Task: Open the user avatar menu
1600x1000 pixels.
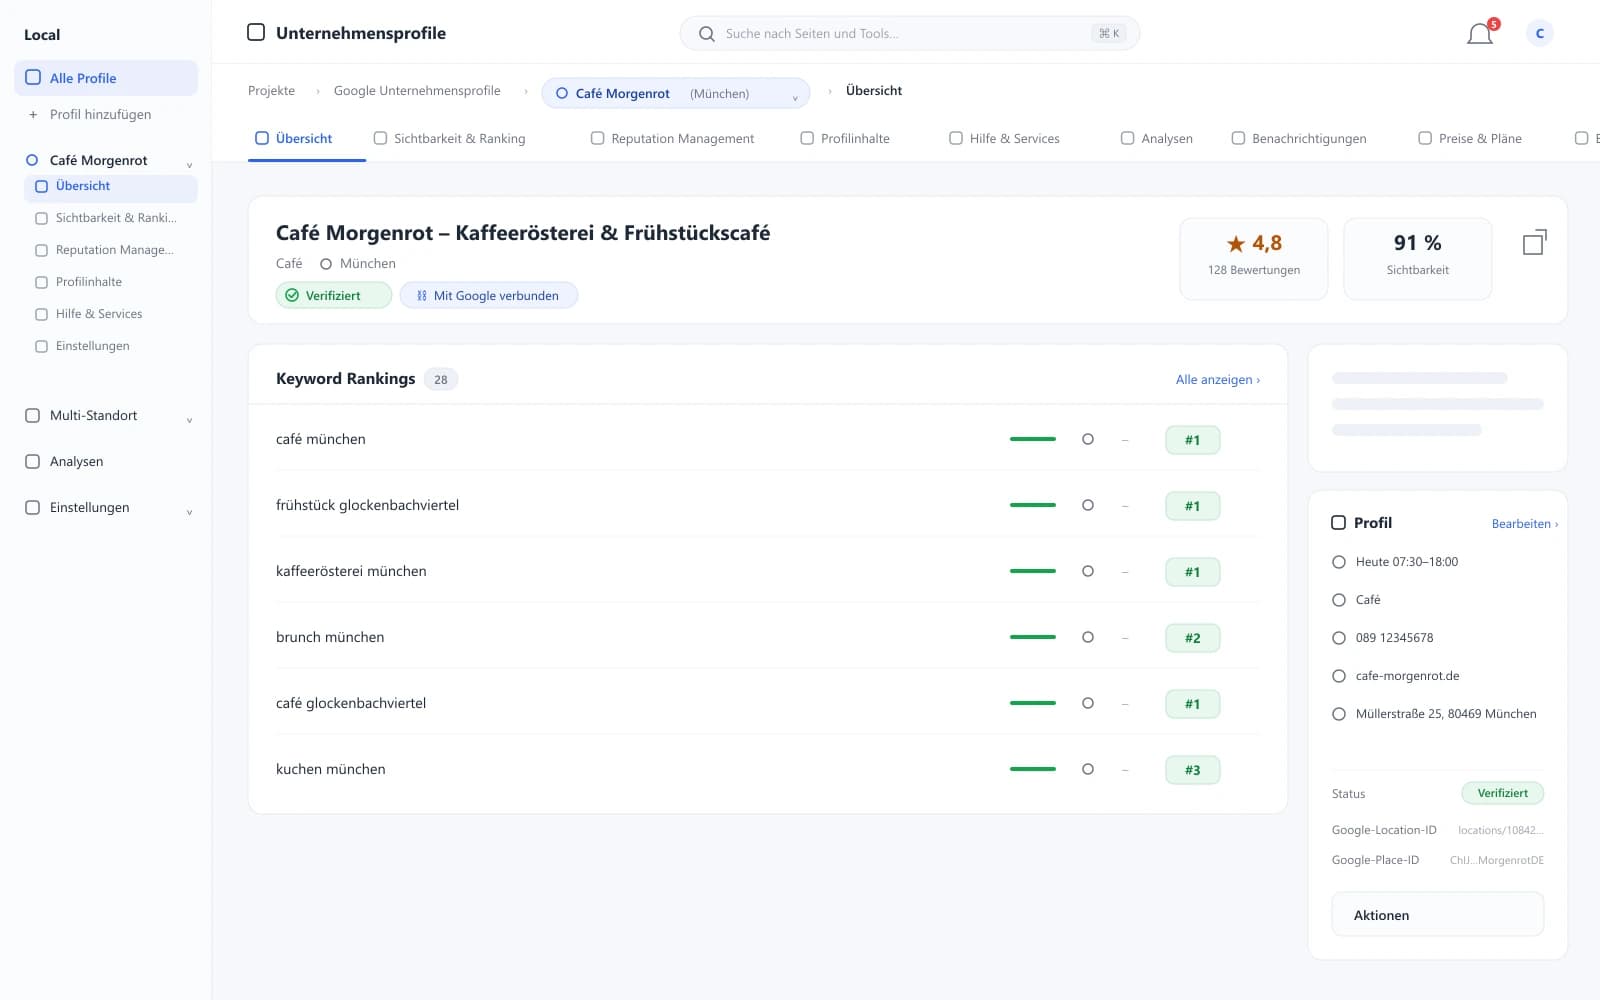Action: pos(1539,34)
